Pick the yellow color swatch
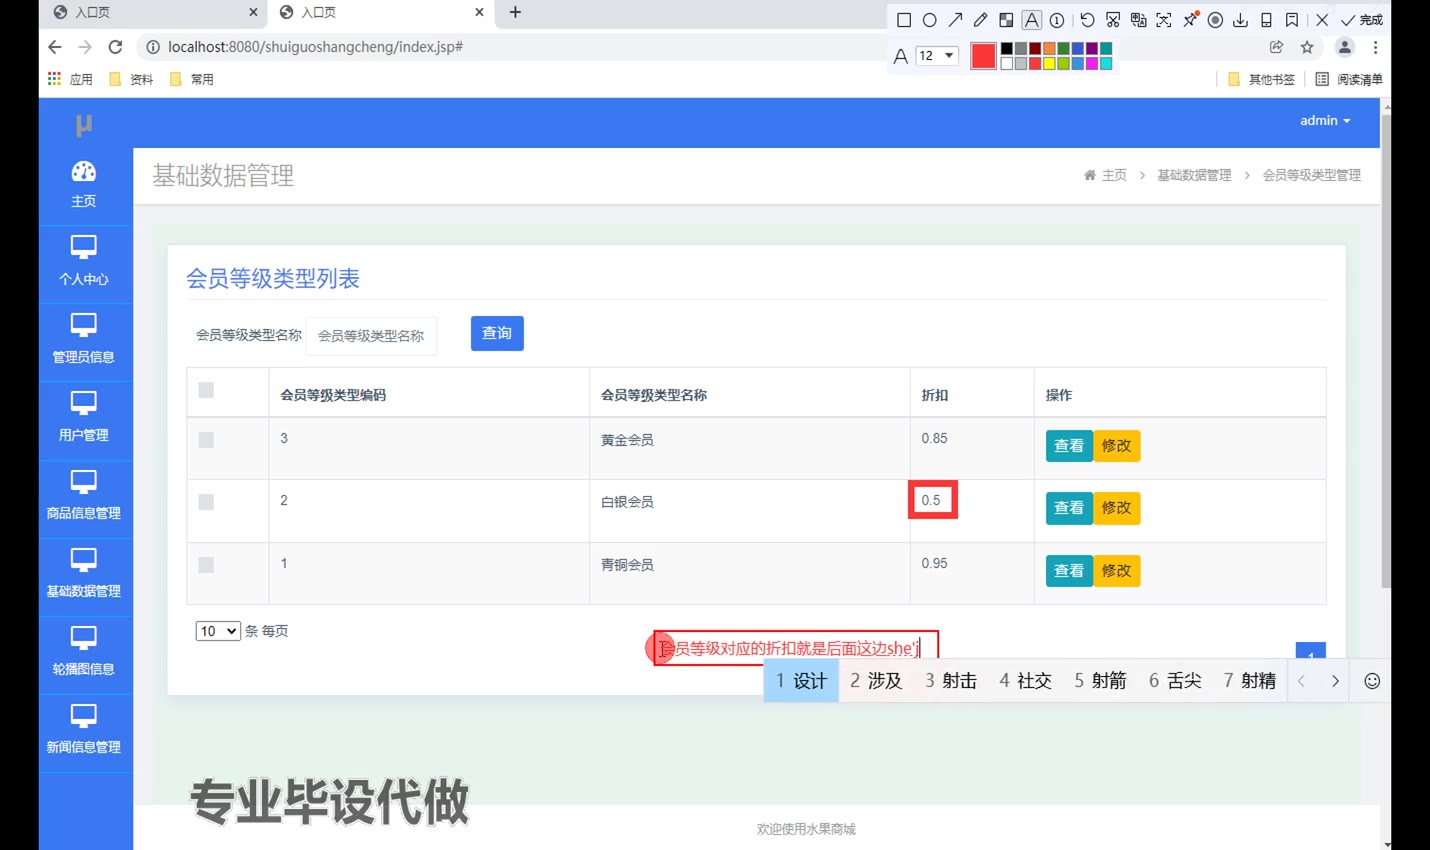 (1049, 63)
